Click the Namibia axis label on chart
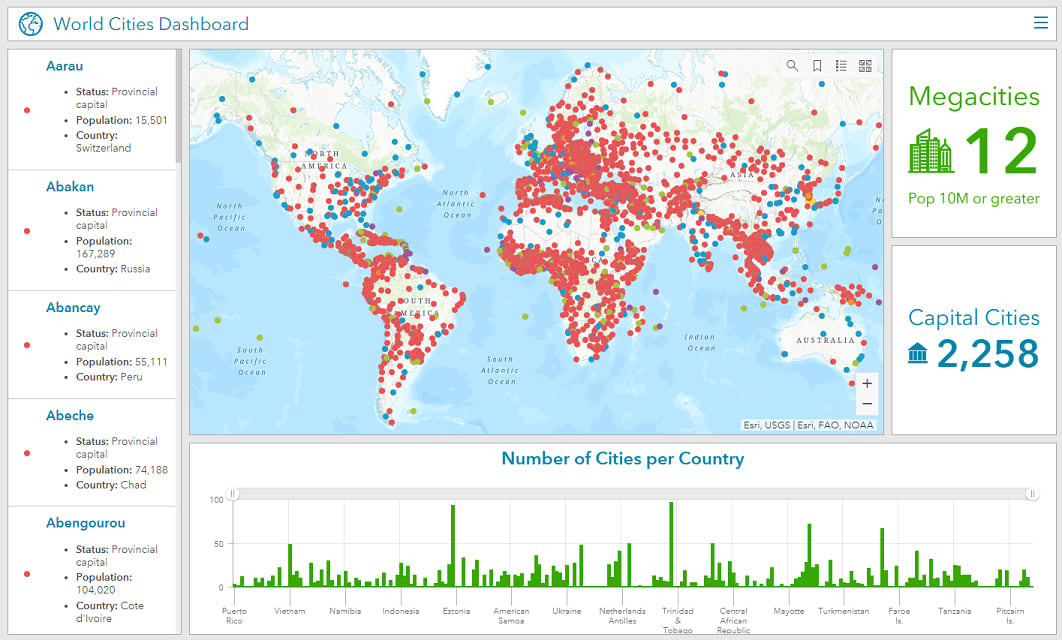 [345, 611]
